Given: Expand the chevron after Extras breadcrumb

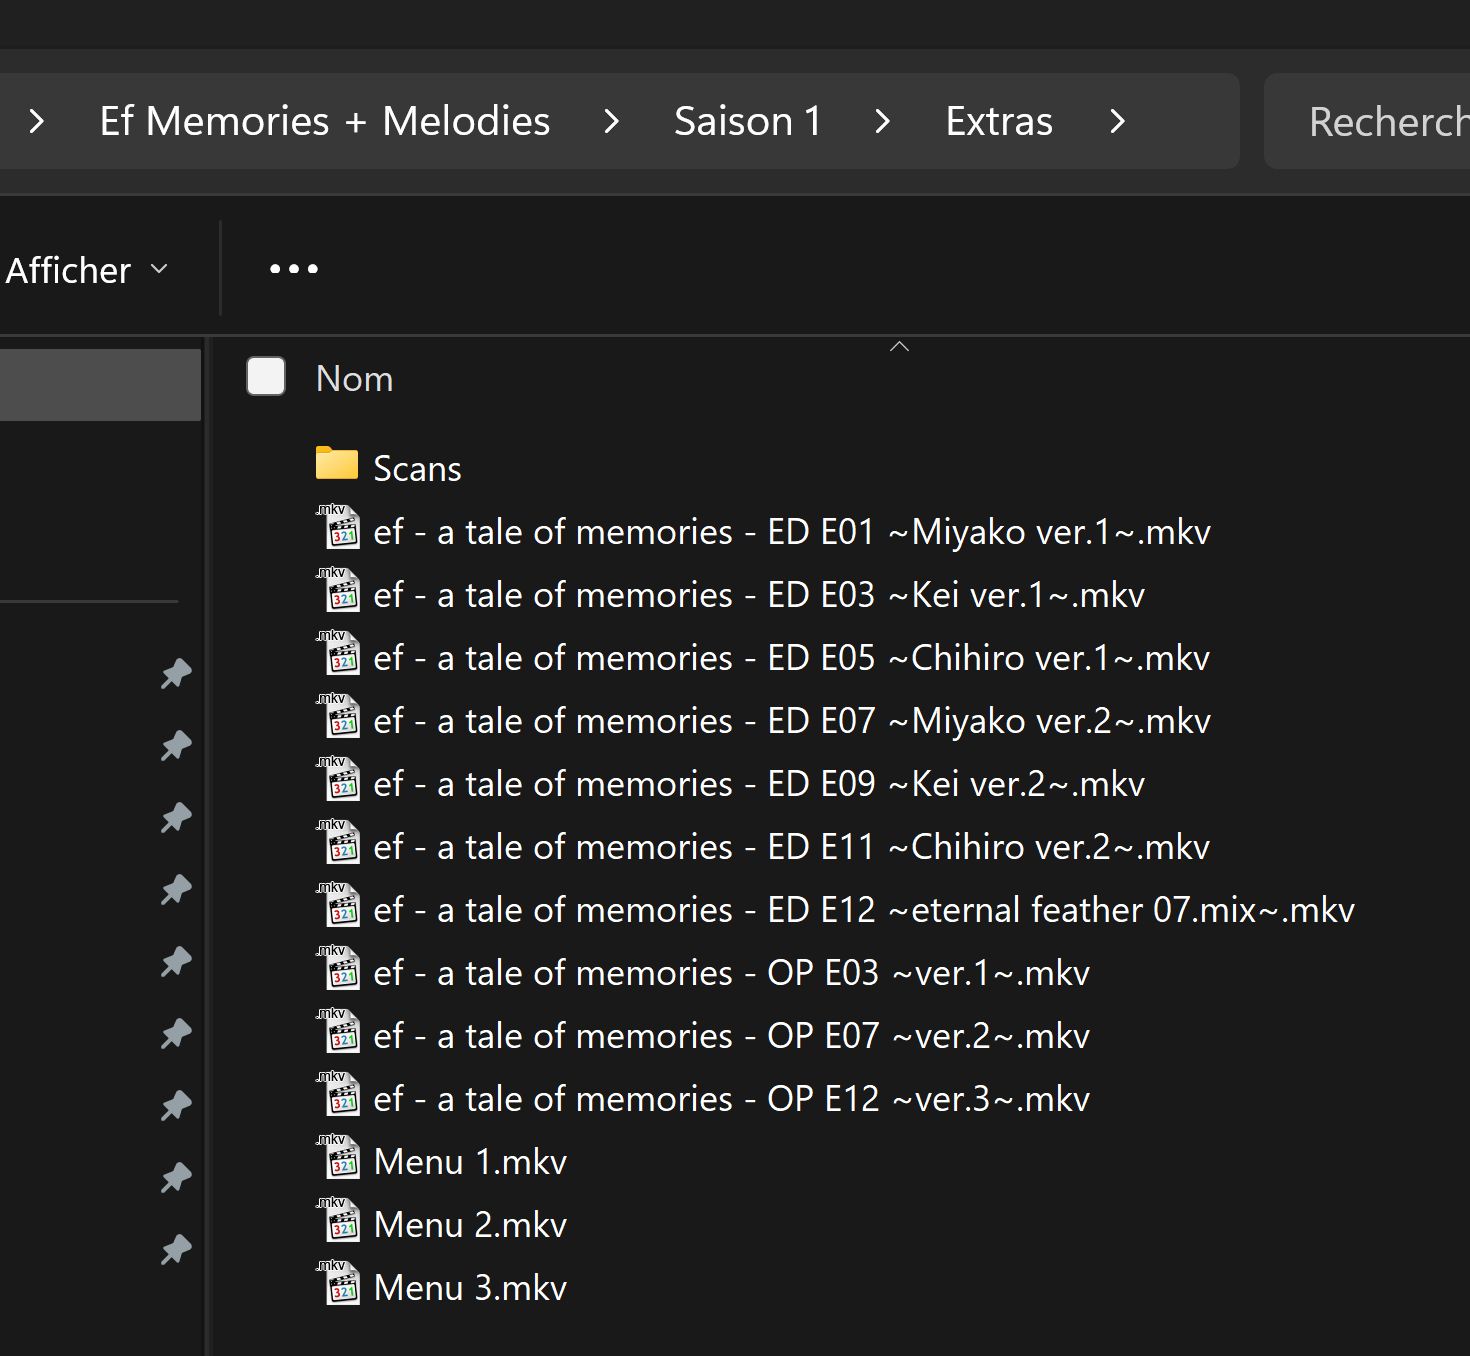Looking at the screenshot, I should coord(1118,122).
